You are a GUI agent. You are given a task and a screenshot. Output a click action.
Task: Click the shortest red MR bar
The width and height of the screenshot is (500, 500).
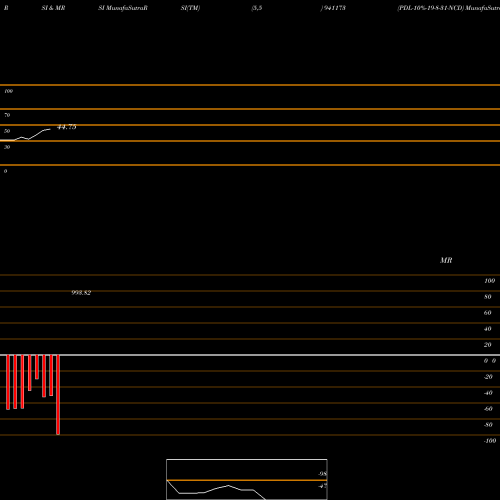tap(37, 367)
